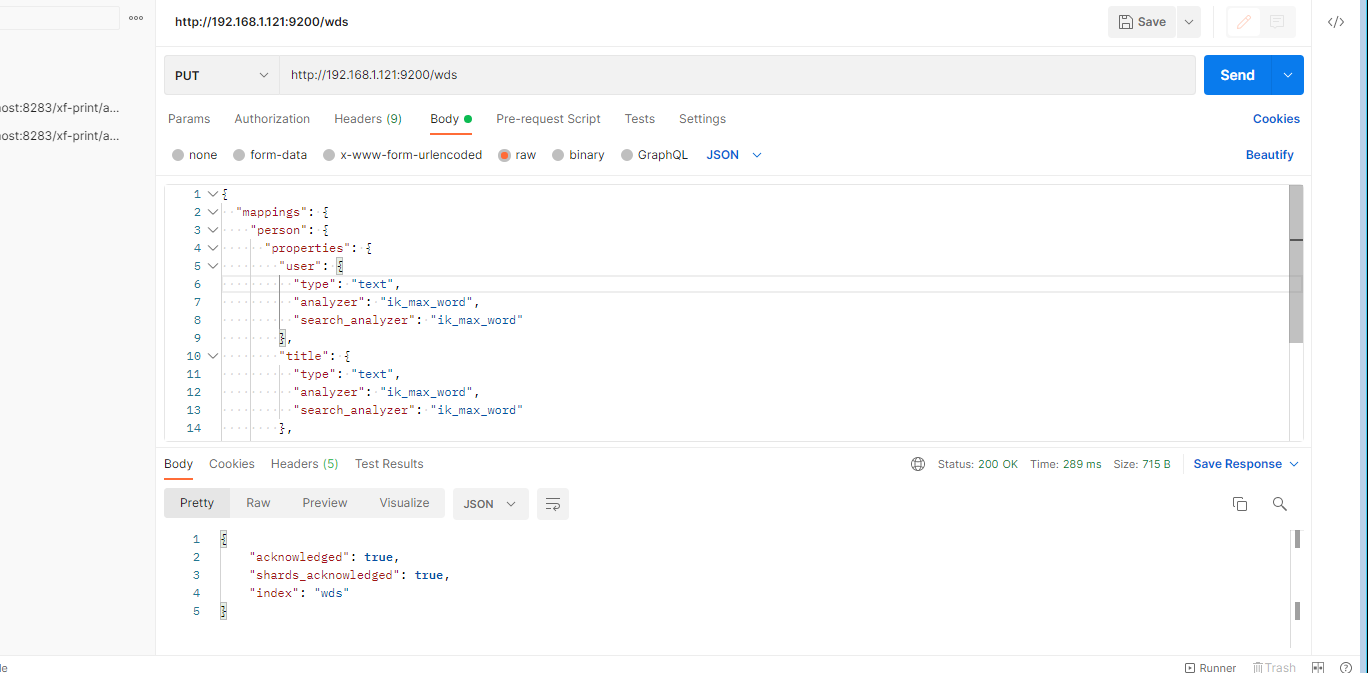The image size is (1368, 673).
Task: Search the response with the magnifier icon
Action: (x=1279, y=504)
